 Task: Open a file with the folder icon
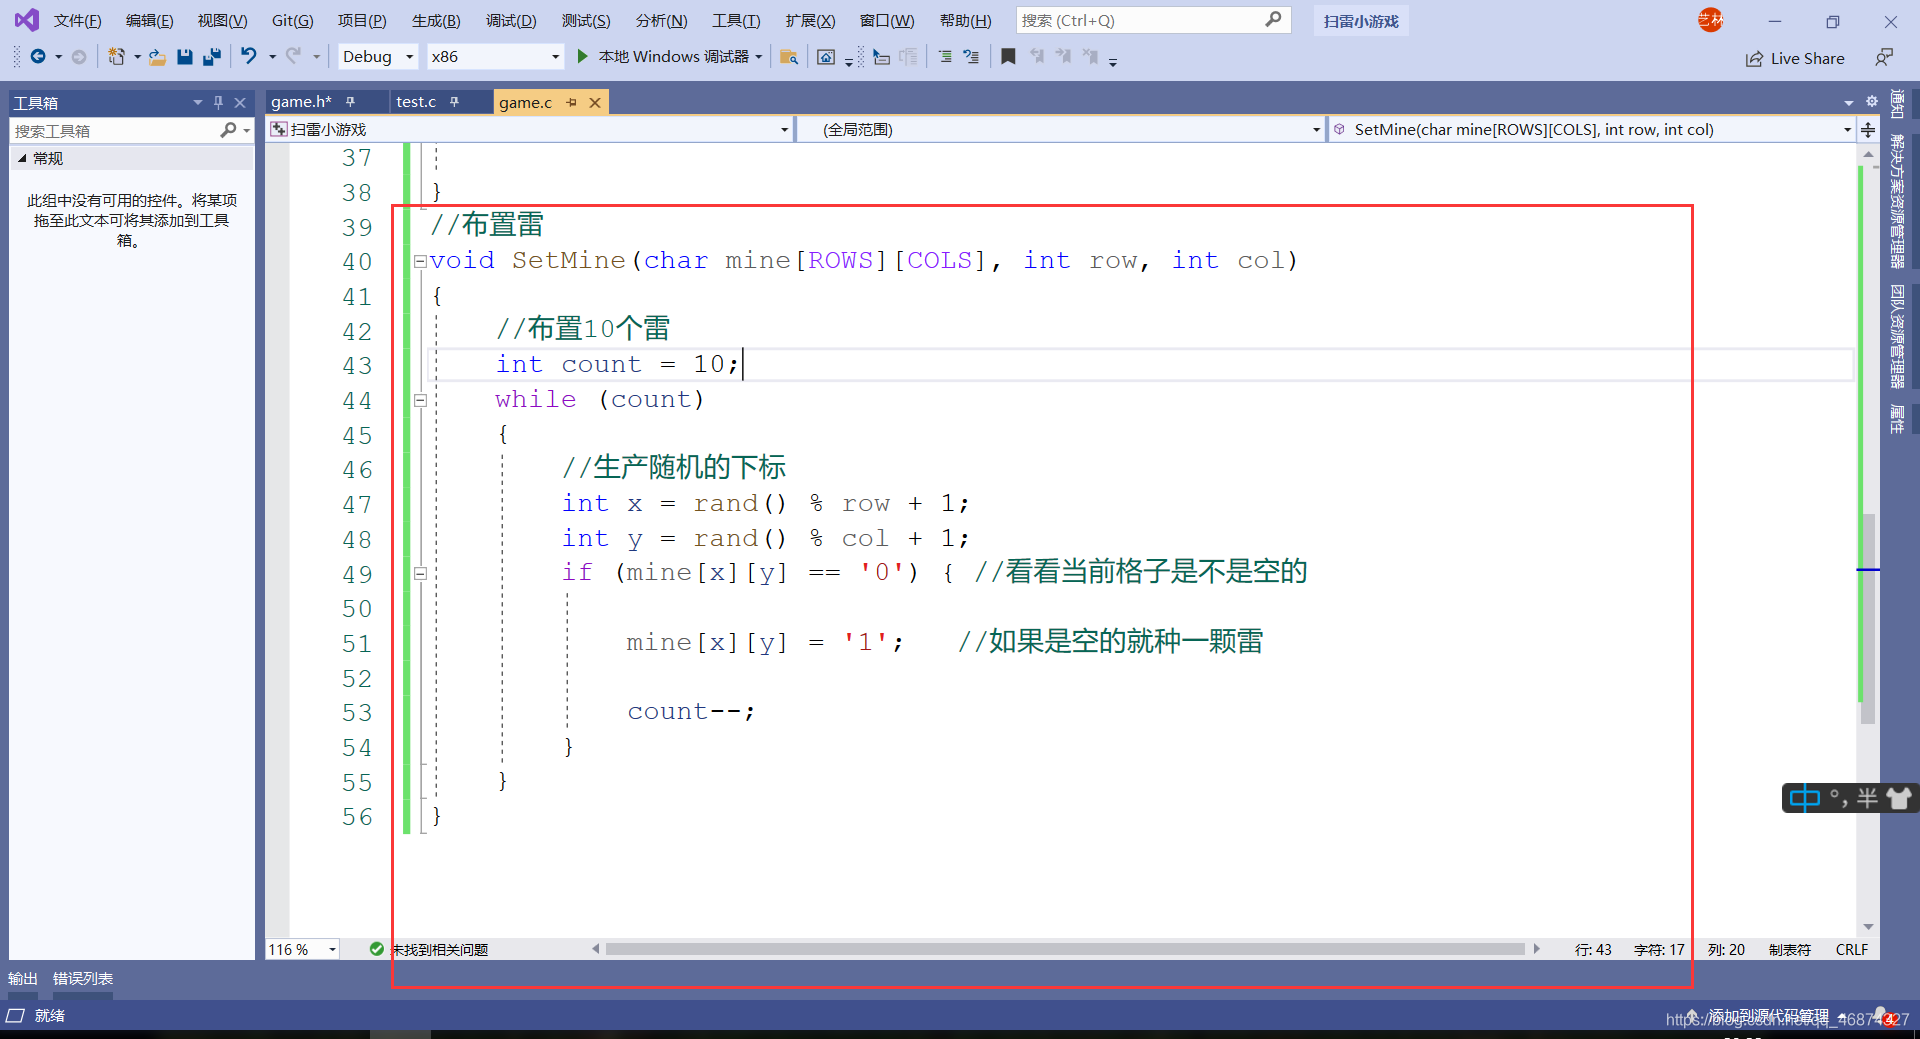click(x=158, y=57)
